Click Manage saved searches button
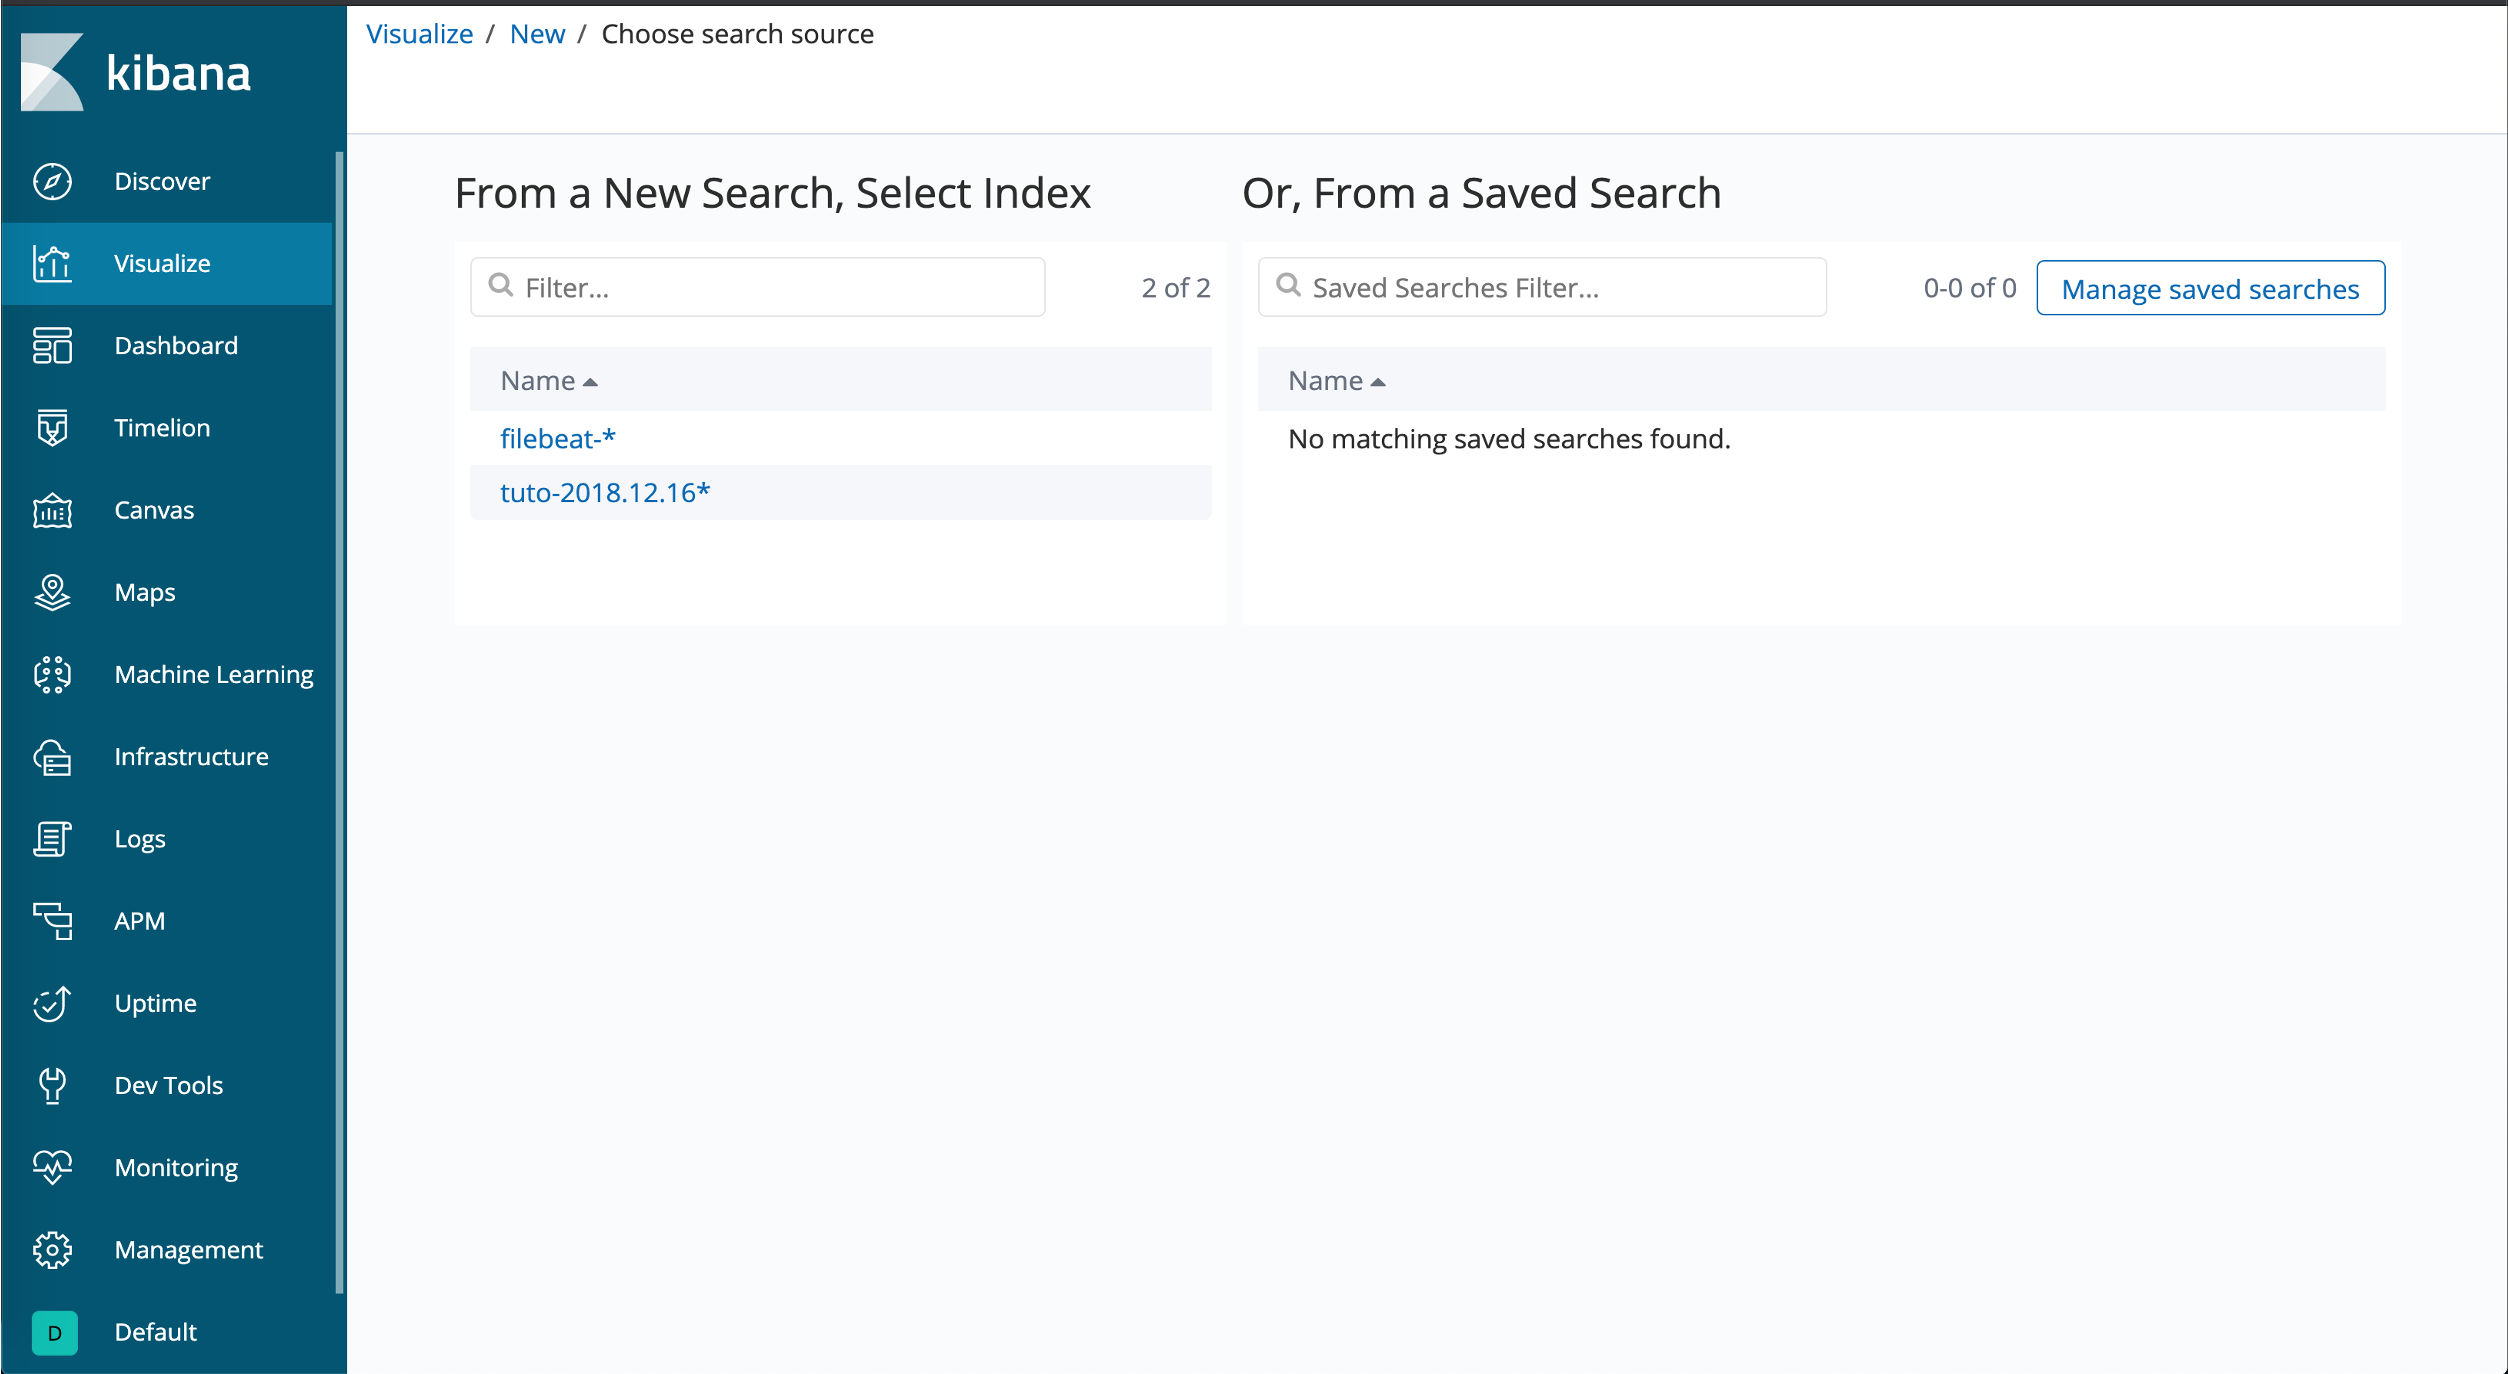2508x1374 pixels. point(2210,289)
